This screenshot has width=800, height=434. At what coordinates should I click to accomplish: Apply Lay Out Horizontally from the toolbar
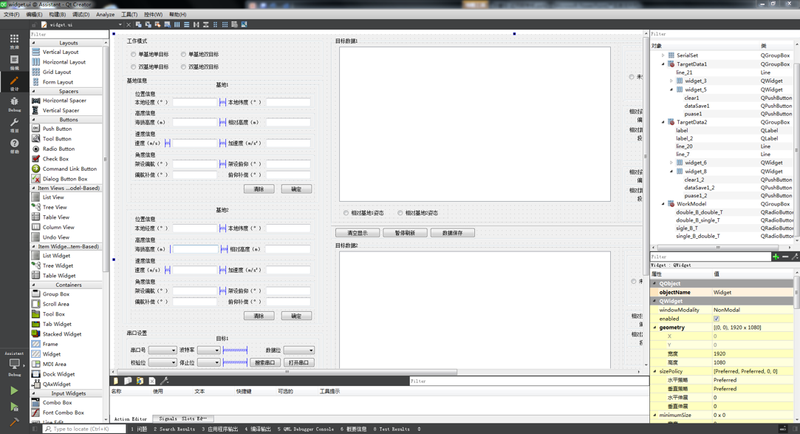click(x=177, y=24)
